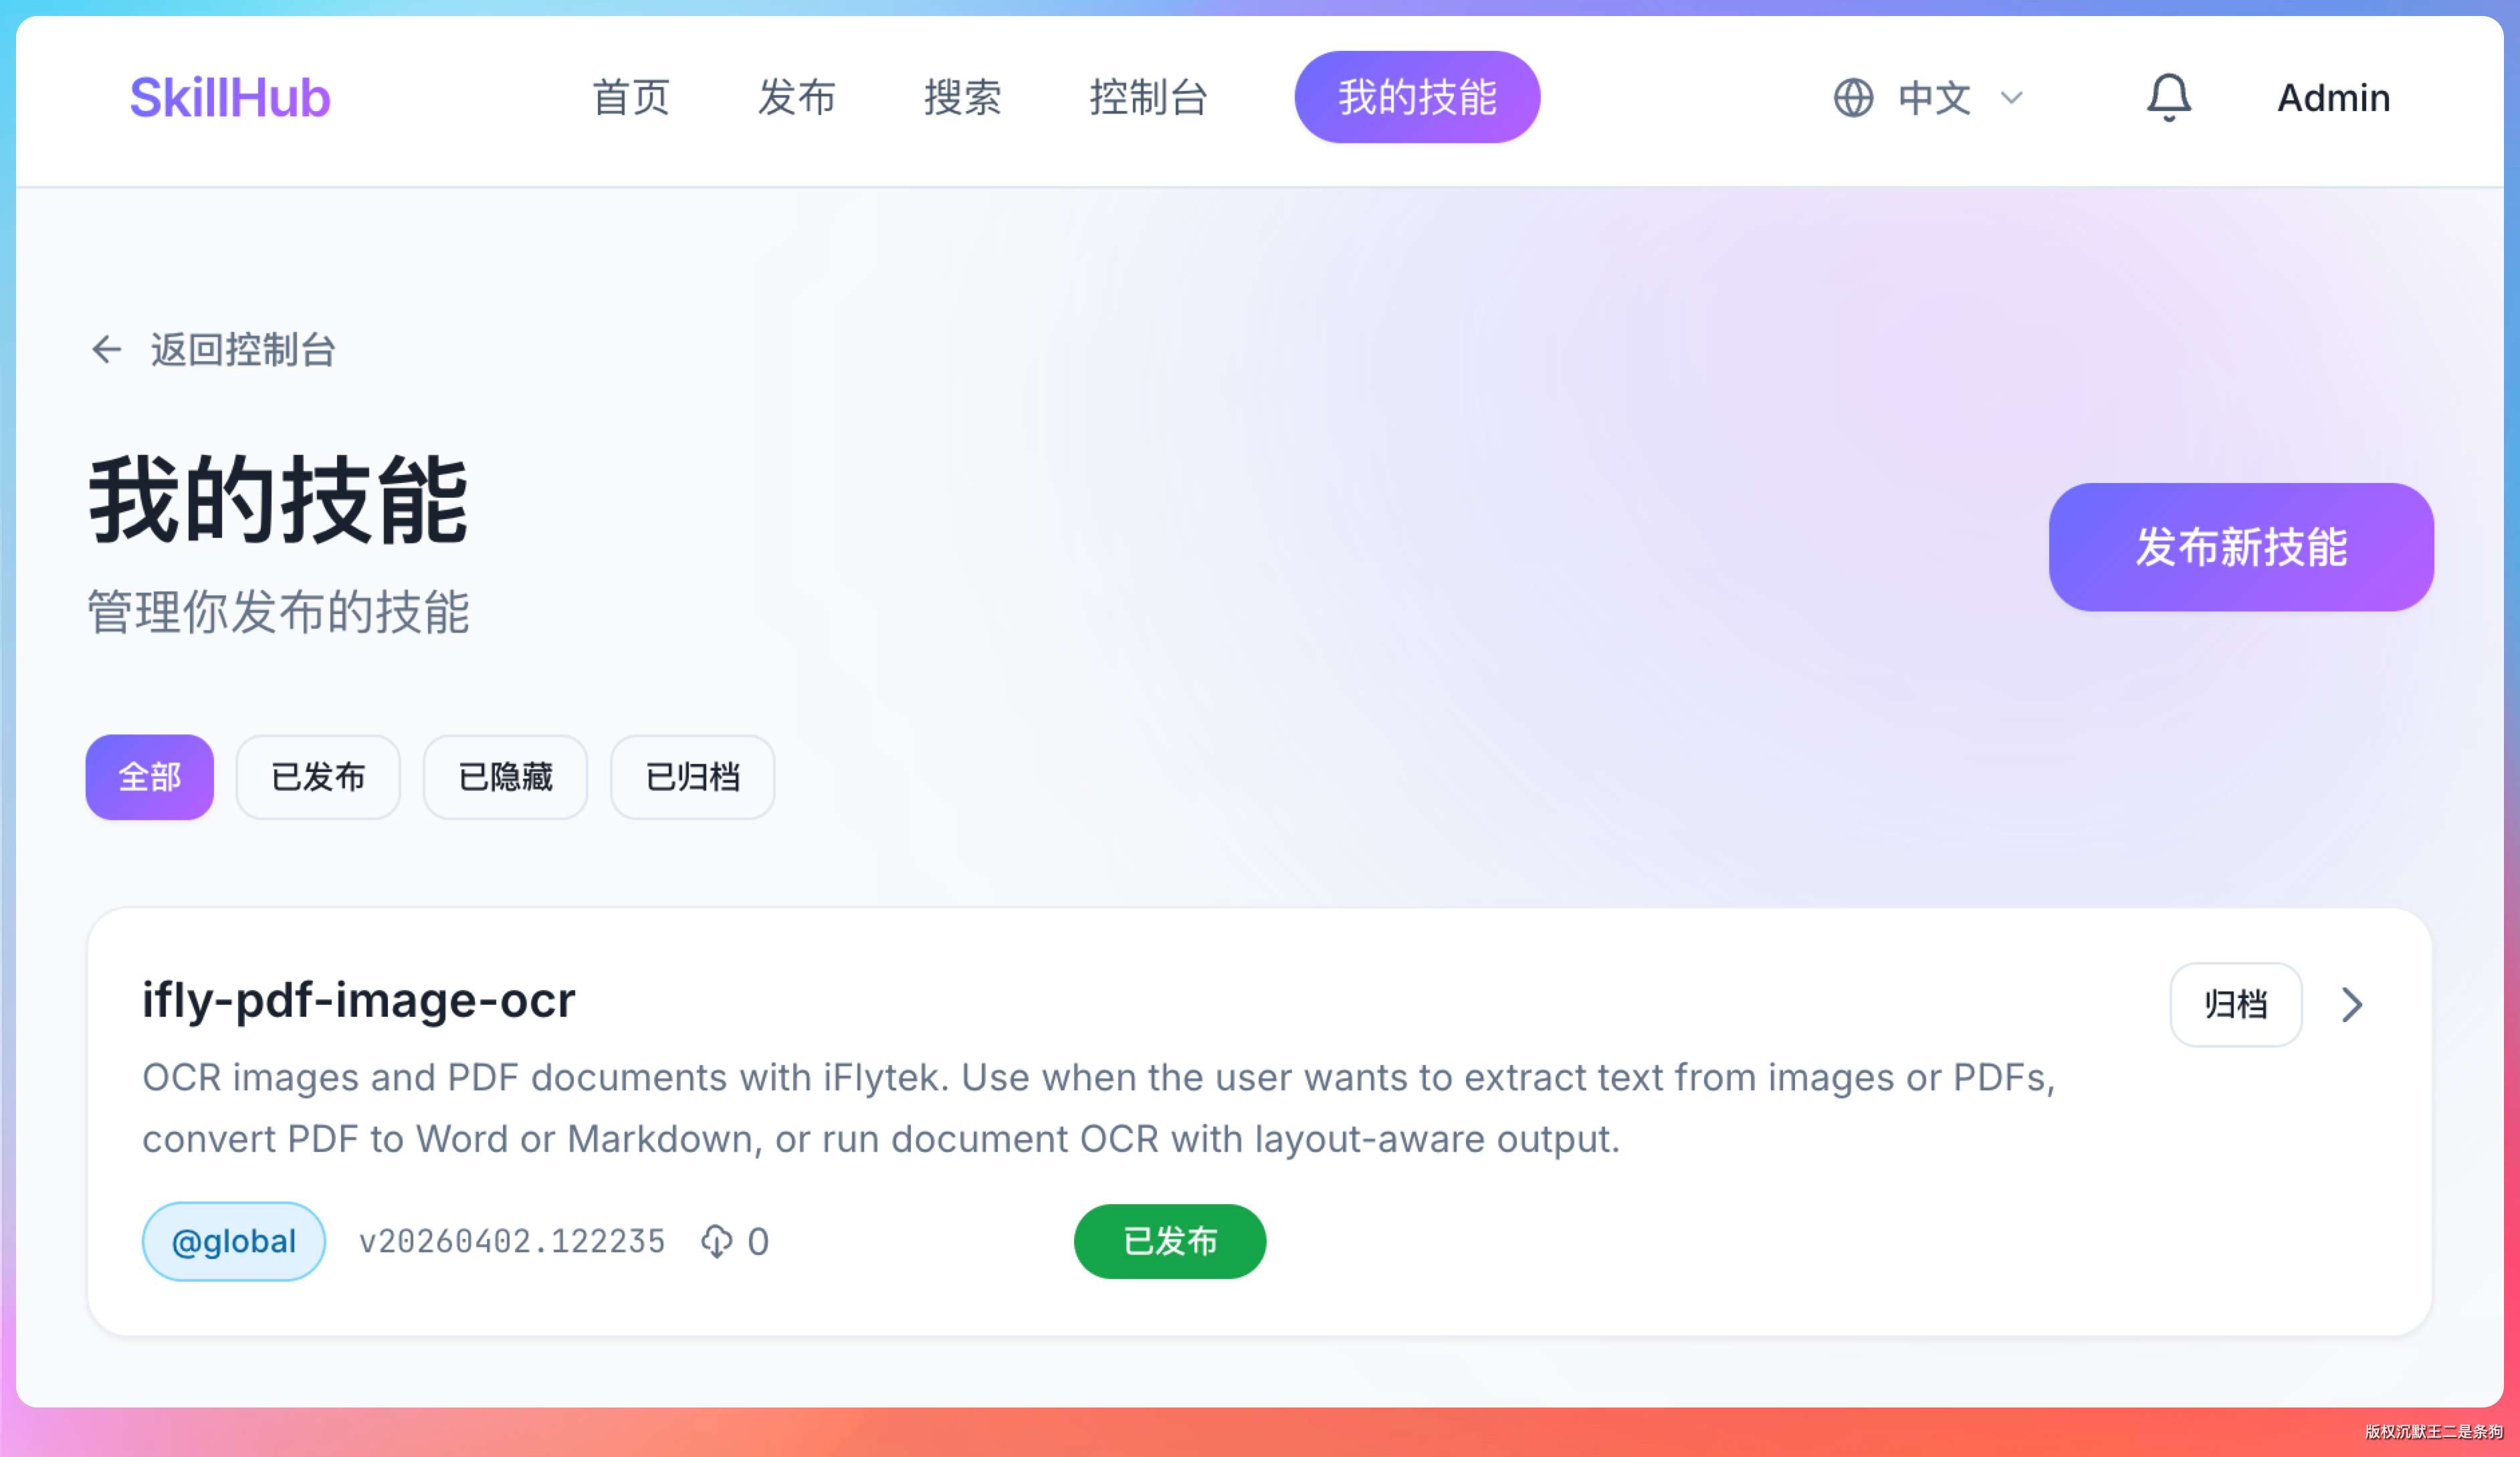Click the SkillHub logo
This screenshot has width=2520, height=1457.
(x=230, y=98)
